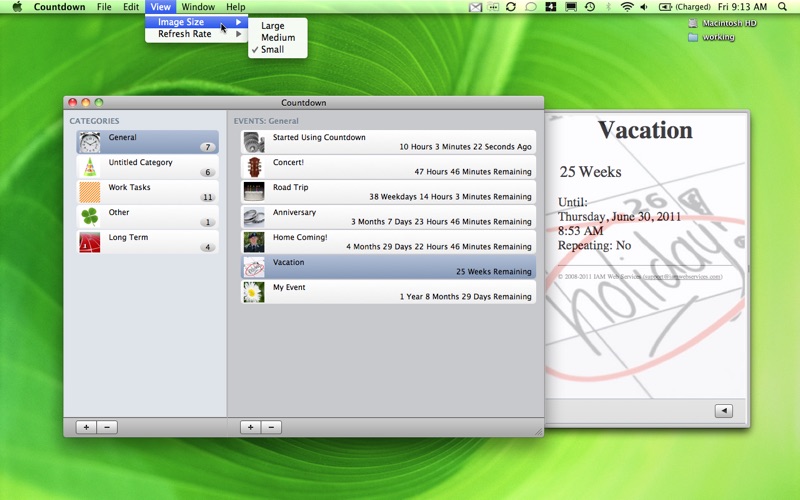Click the Started Using Countdown event thumbnail

[x=254, y=142]
